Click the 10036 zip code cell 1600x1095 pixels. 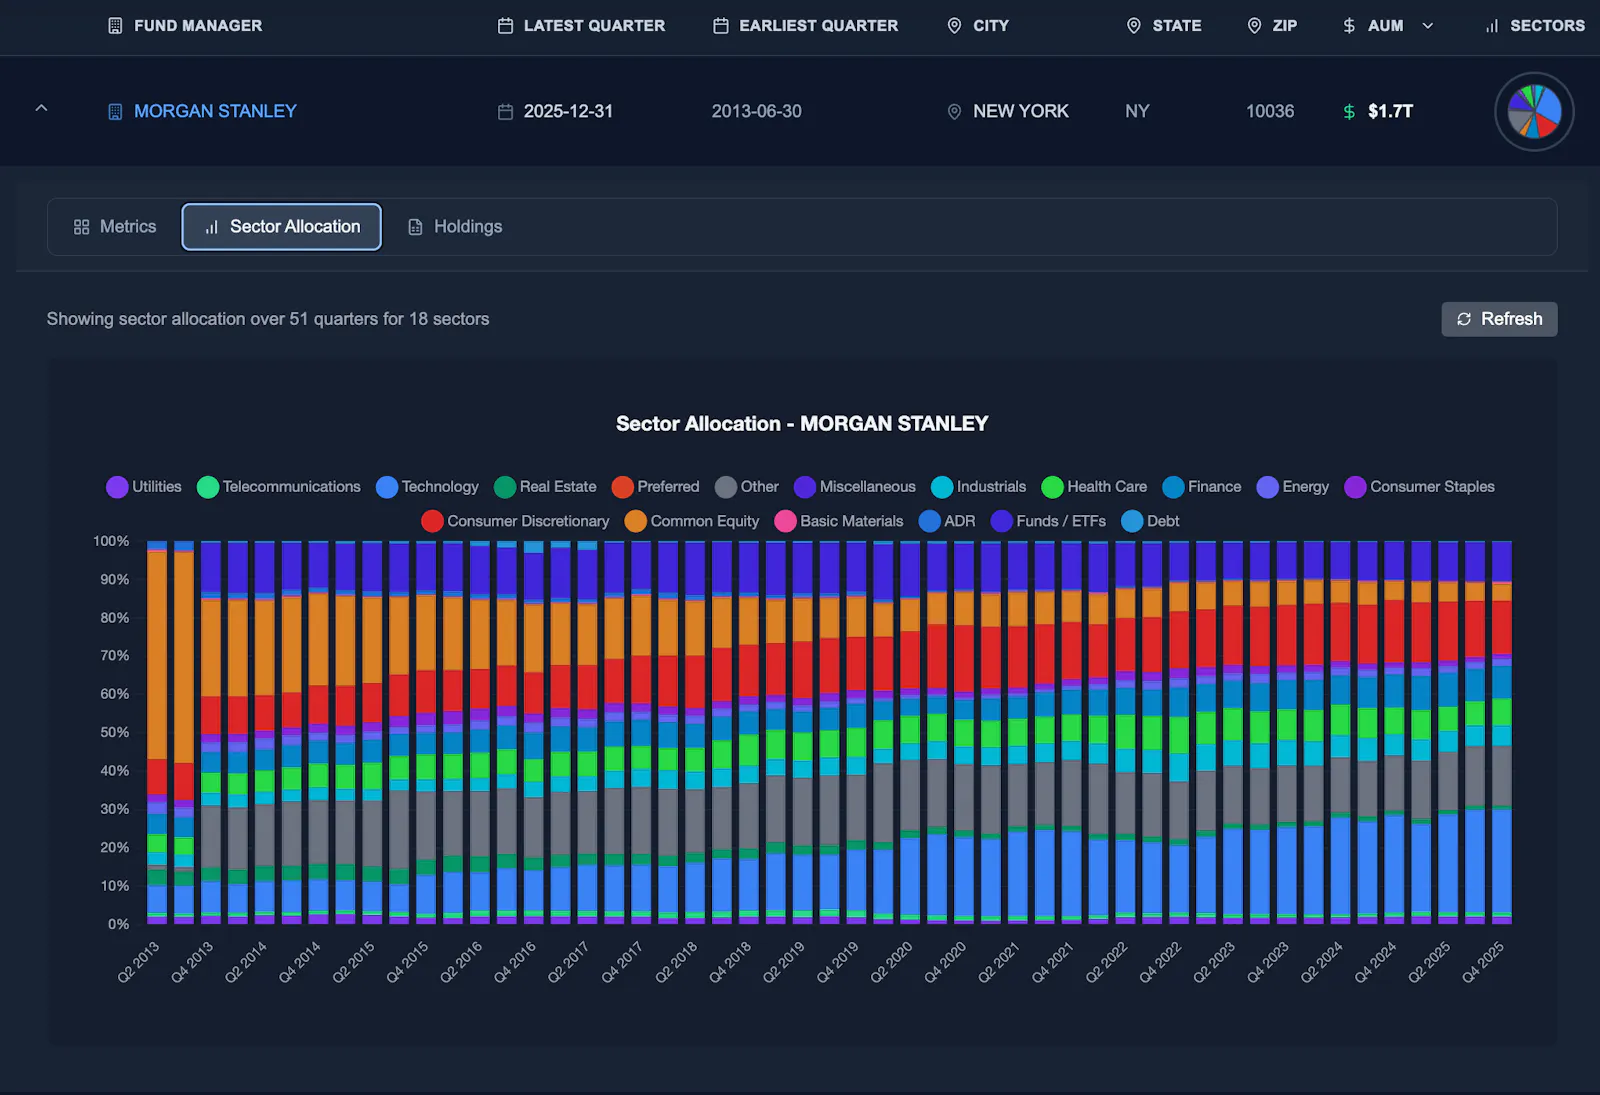1270,111
